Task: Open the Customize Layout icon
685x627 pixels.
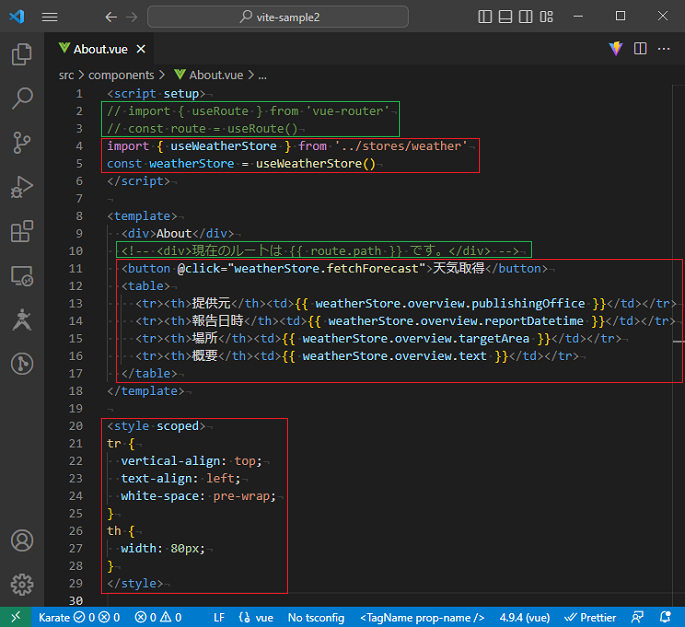Action: (546, 17)
